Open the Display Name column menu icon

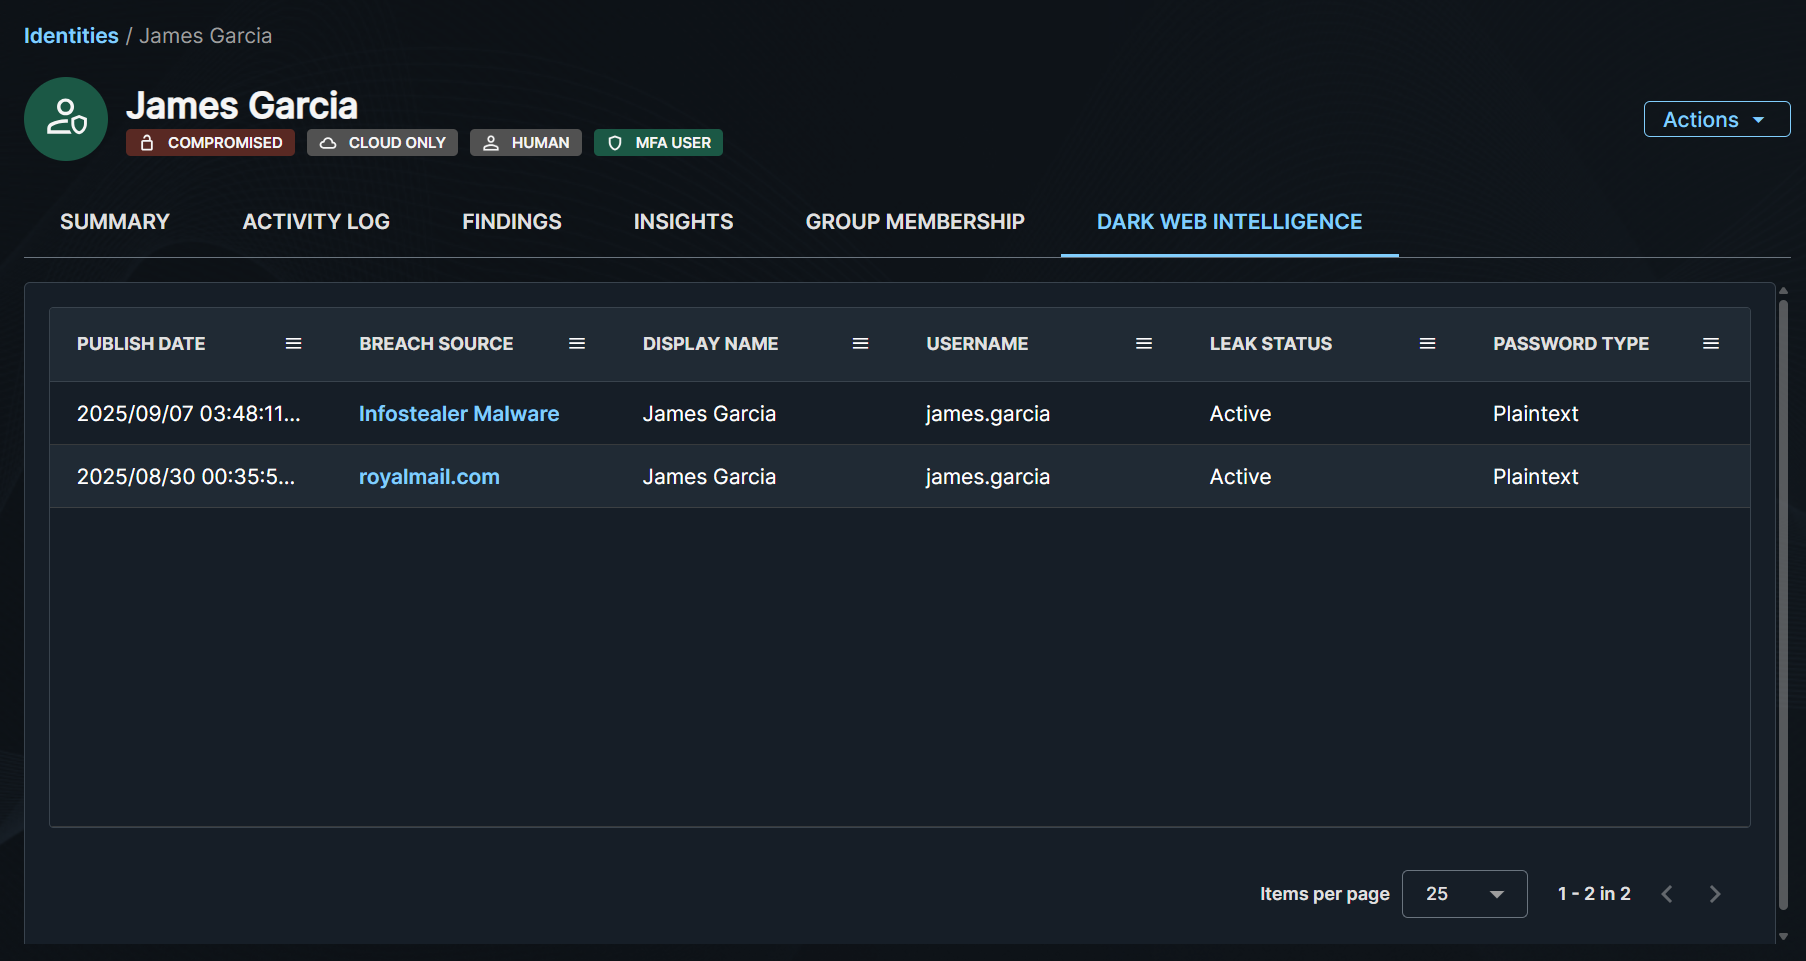[x=860, y=344]
